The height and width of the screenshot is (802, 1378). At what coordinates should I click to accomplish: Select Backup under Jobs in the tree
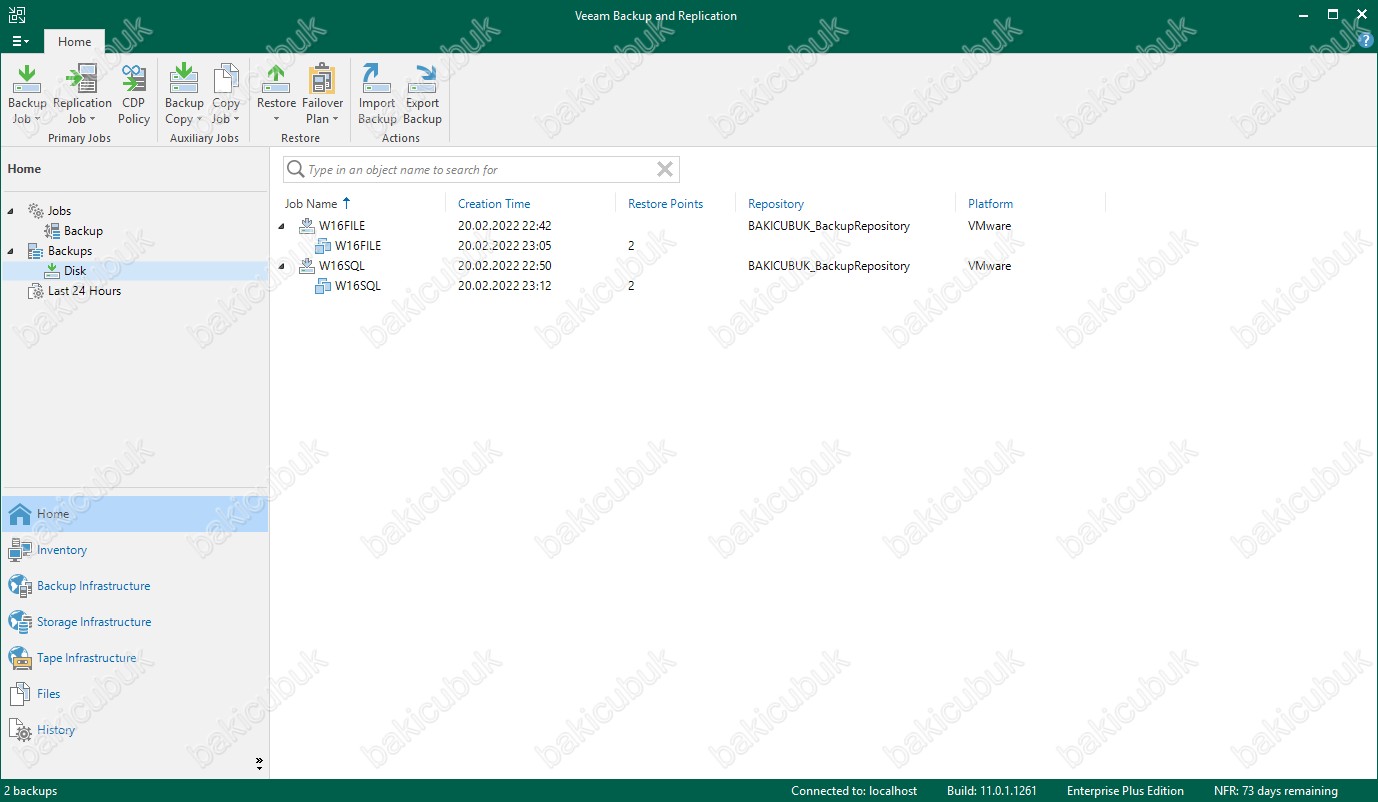(83, 231)
